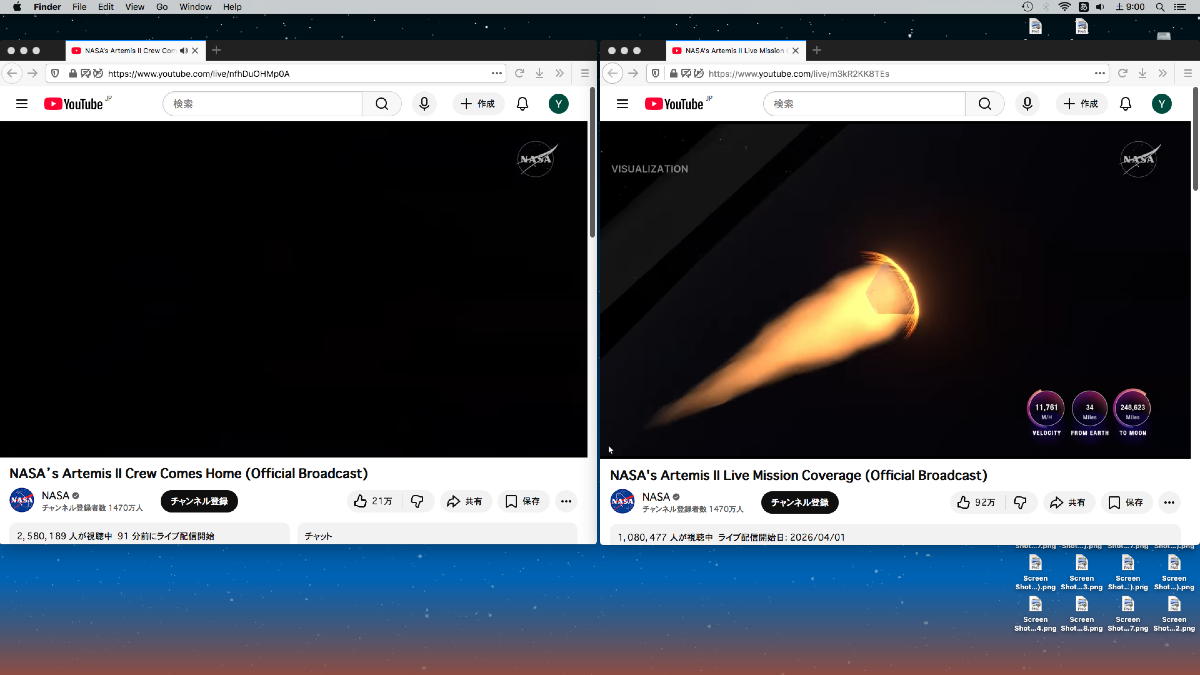Click the search magnifier button in right window

(x=985, y=104)
